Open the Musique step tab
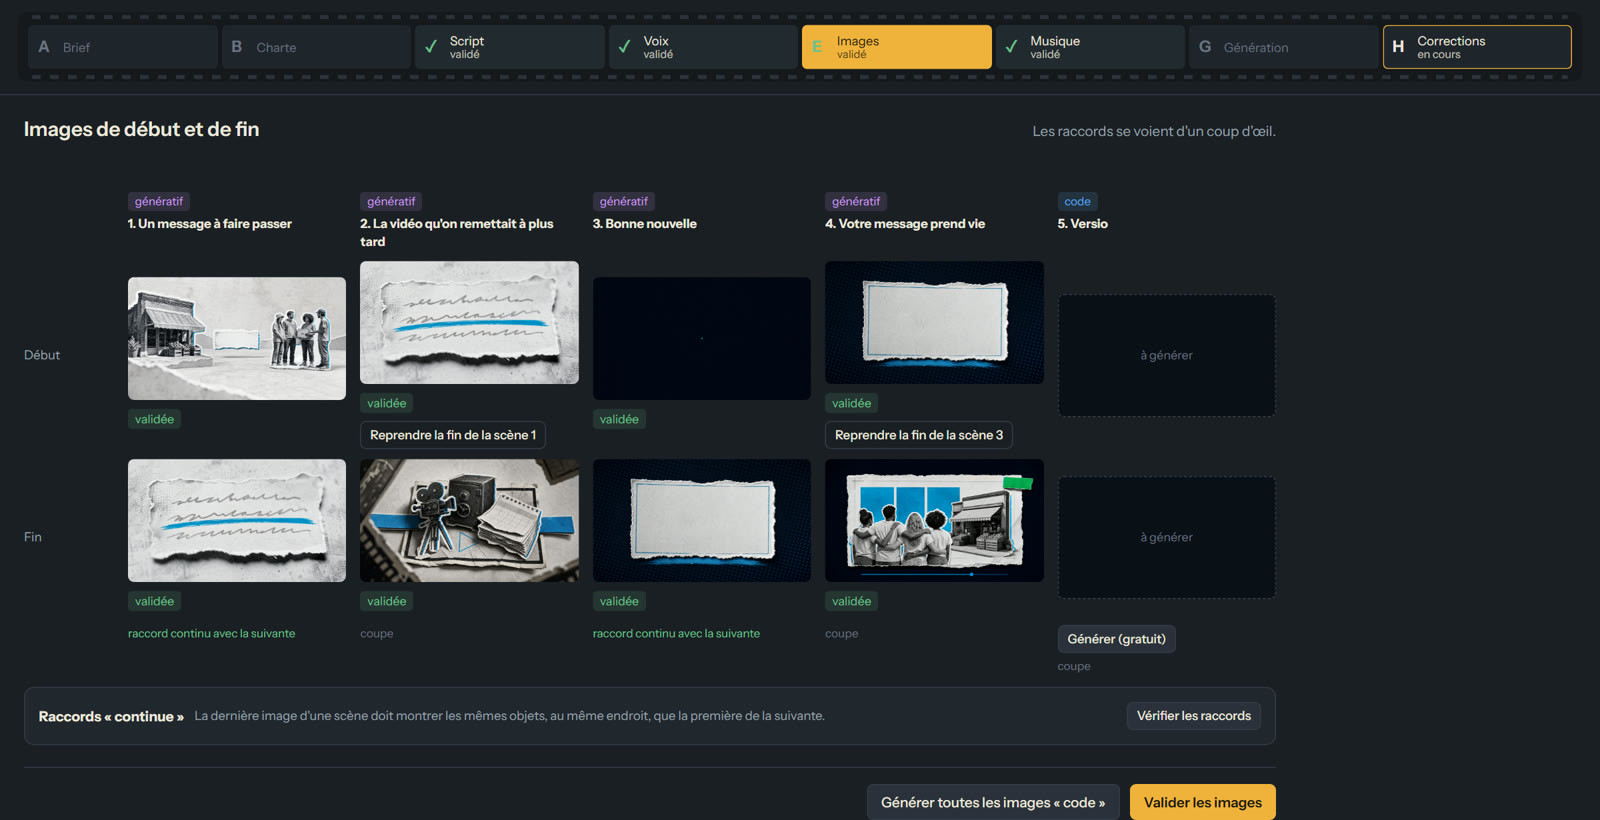The image size is (1600, 820). coord(1090,47)
